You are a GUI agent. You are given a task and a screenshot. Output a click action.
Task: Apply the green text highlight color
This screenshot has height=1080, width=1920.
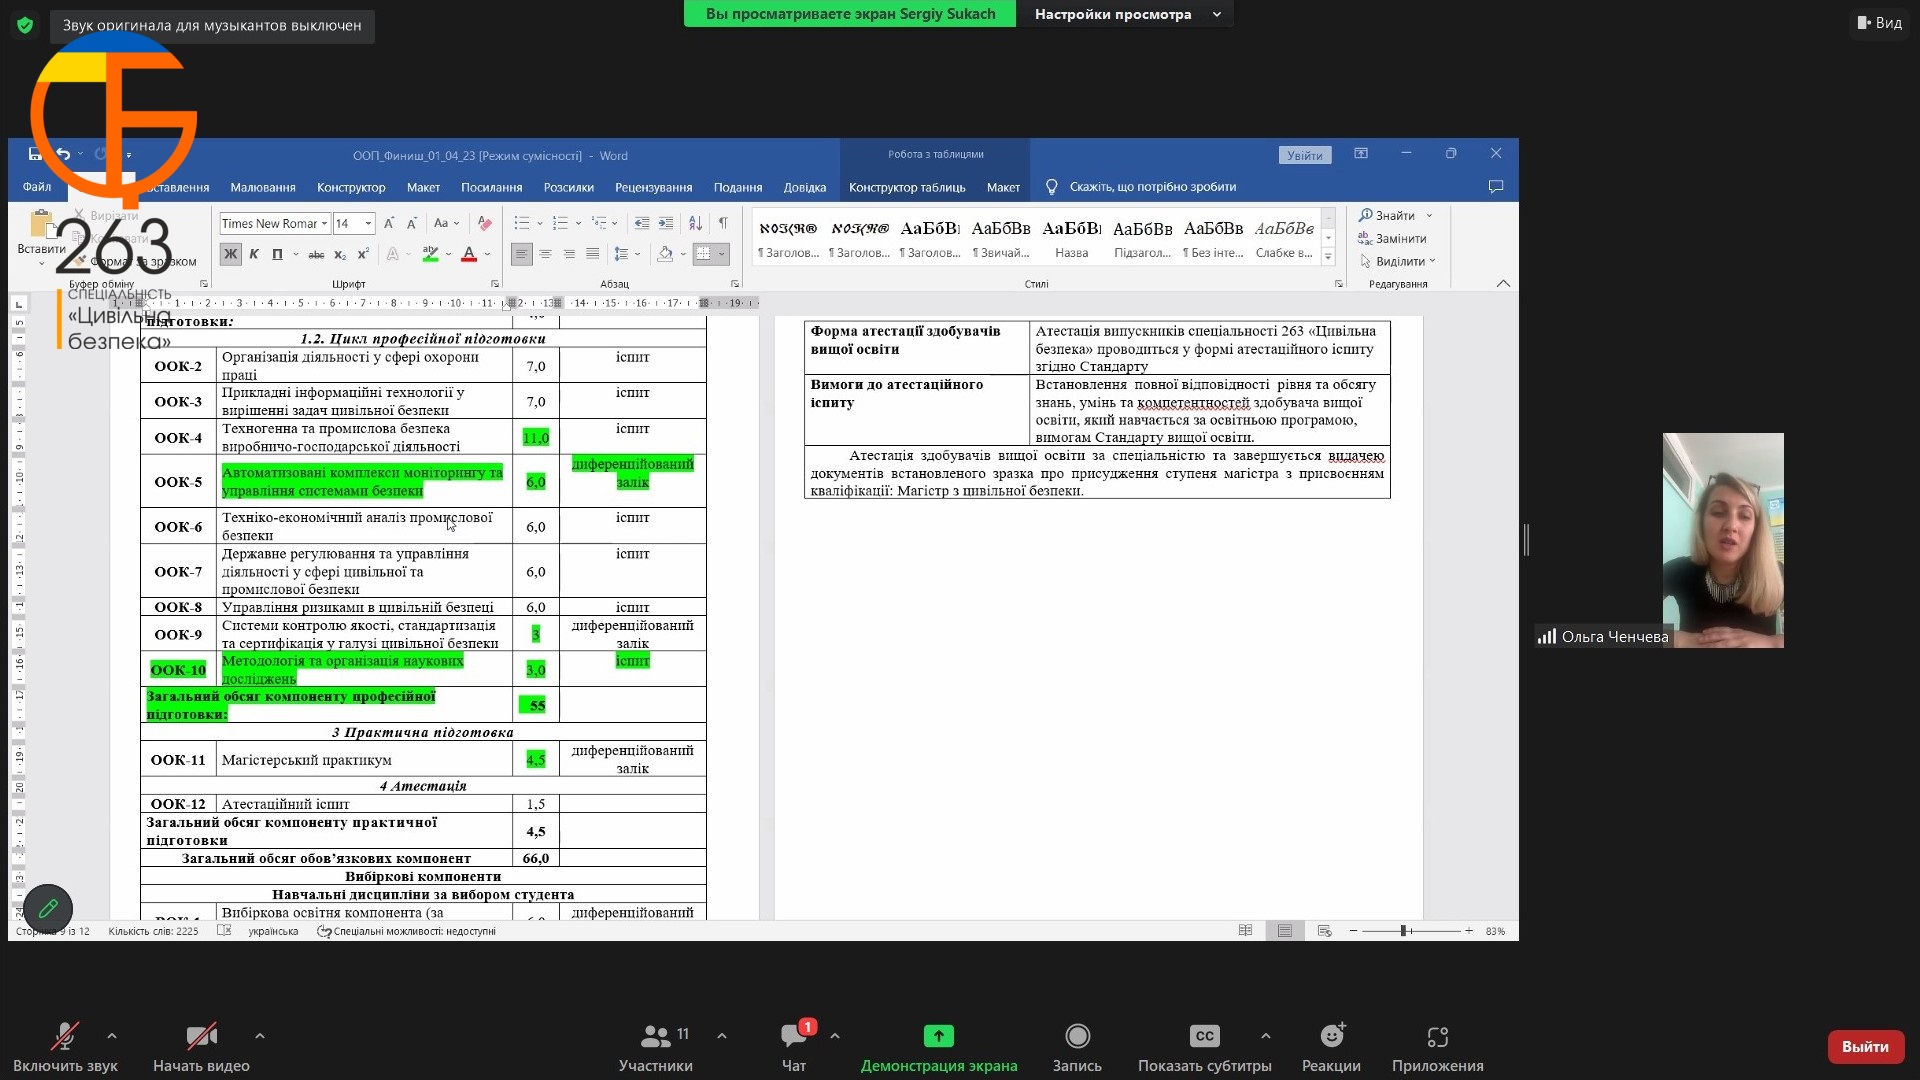point(430,254)
